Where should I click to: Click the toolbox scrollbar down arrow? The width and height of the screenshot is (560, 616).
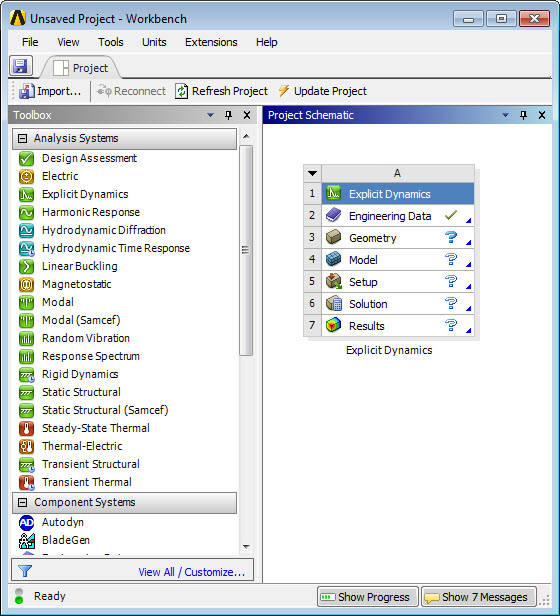click(x=246, y=546)
